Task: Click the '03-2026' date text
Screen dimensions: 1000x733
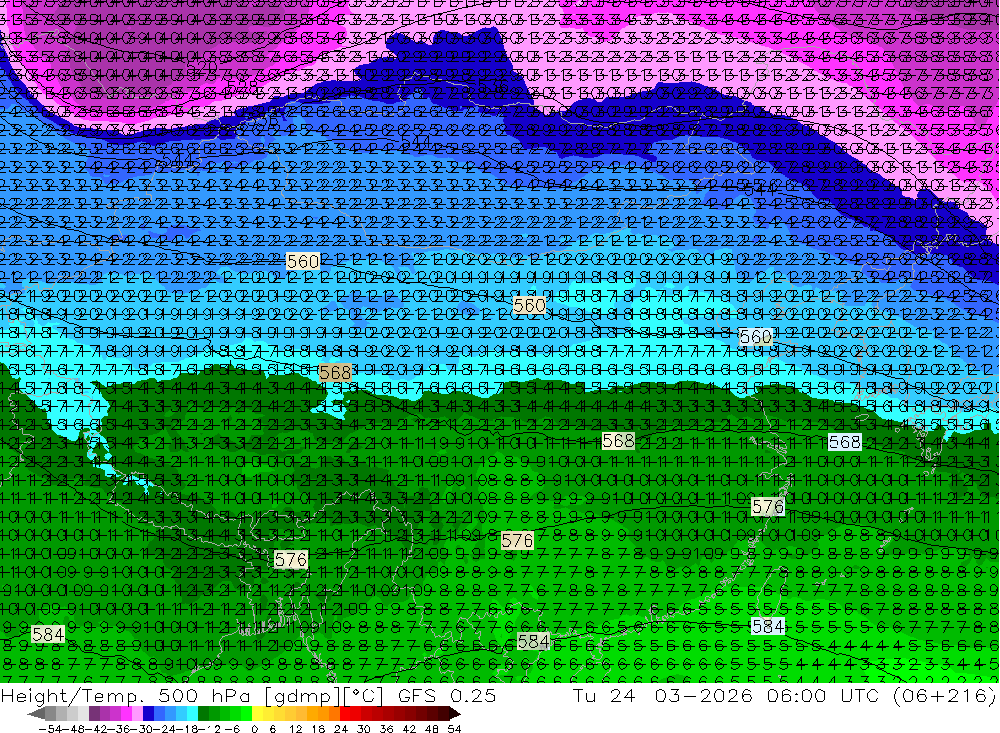Action: coord(703,696)
